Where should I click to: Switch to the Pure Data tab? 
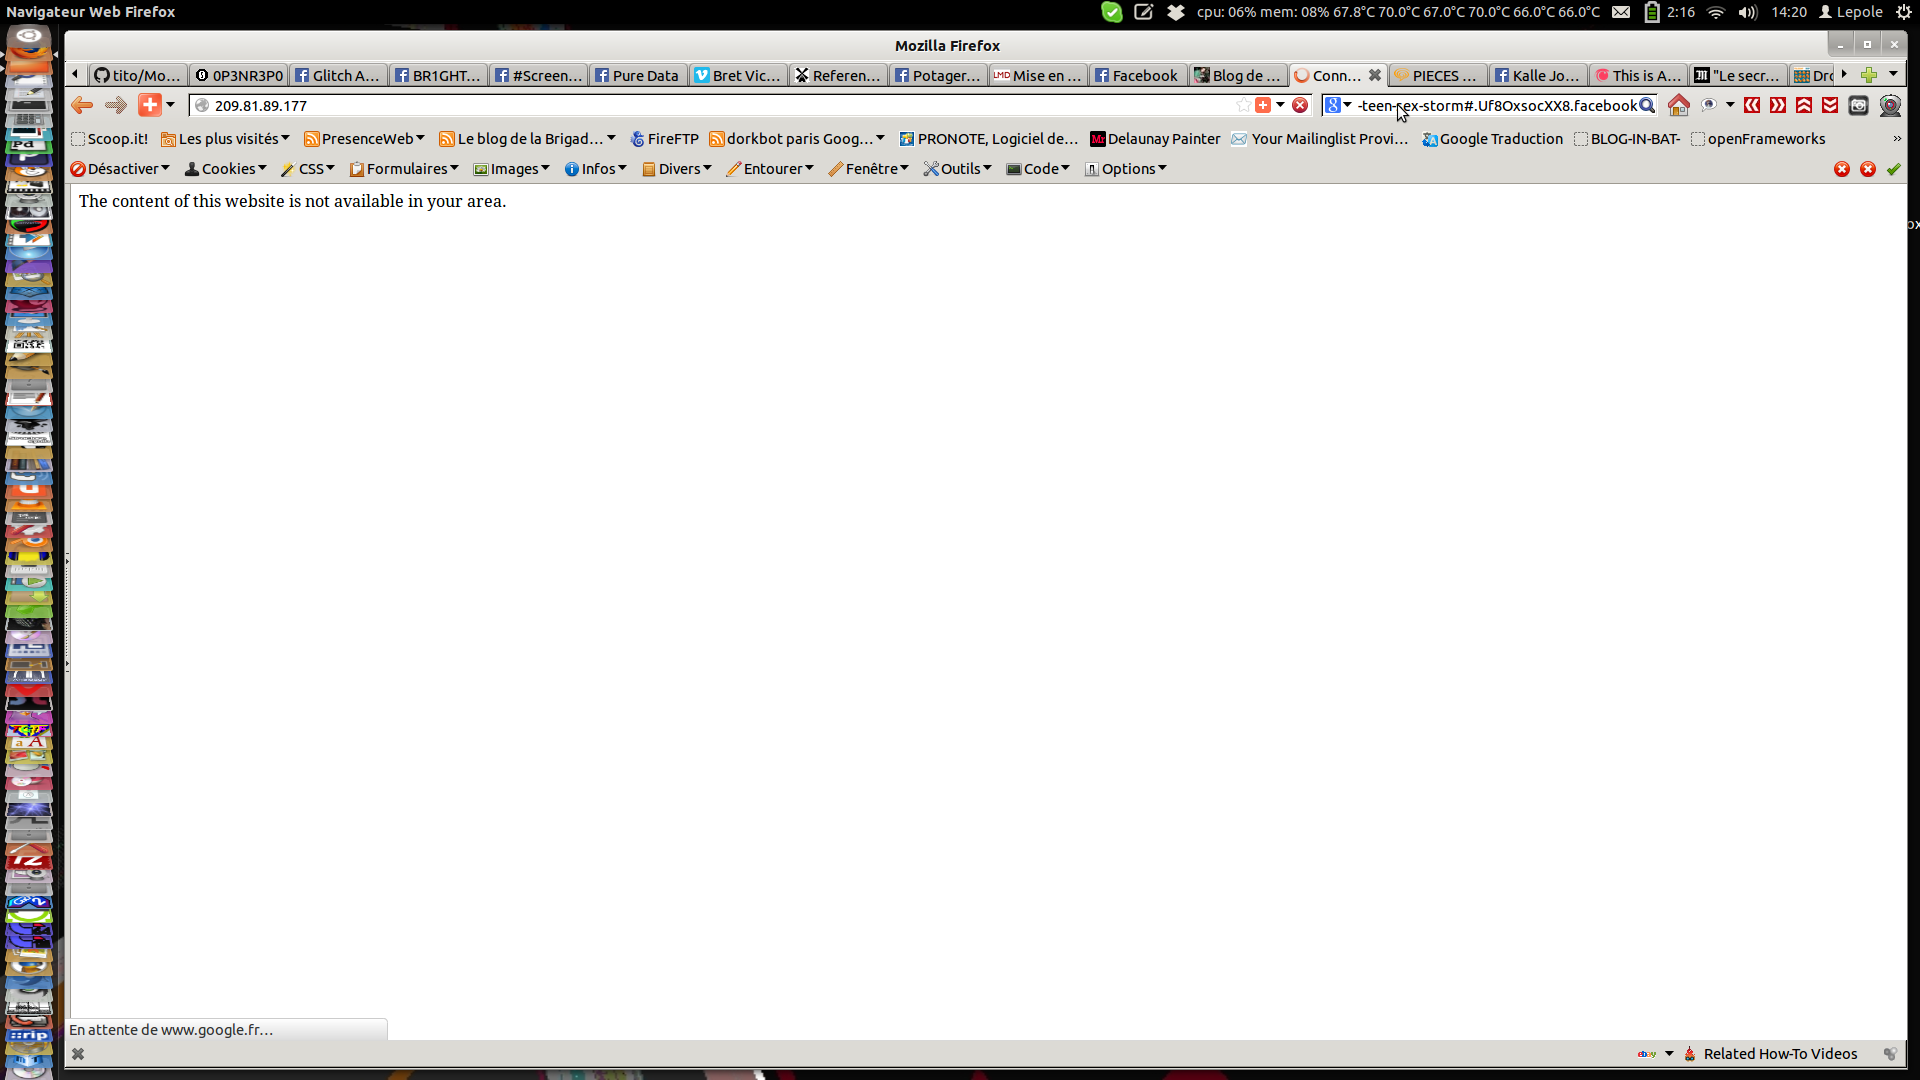[638, 75]
